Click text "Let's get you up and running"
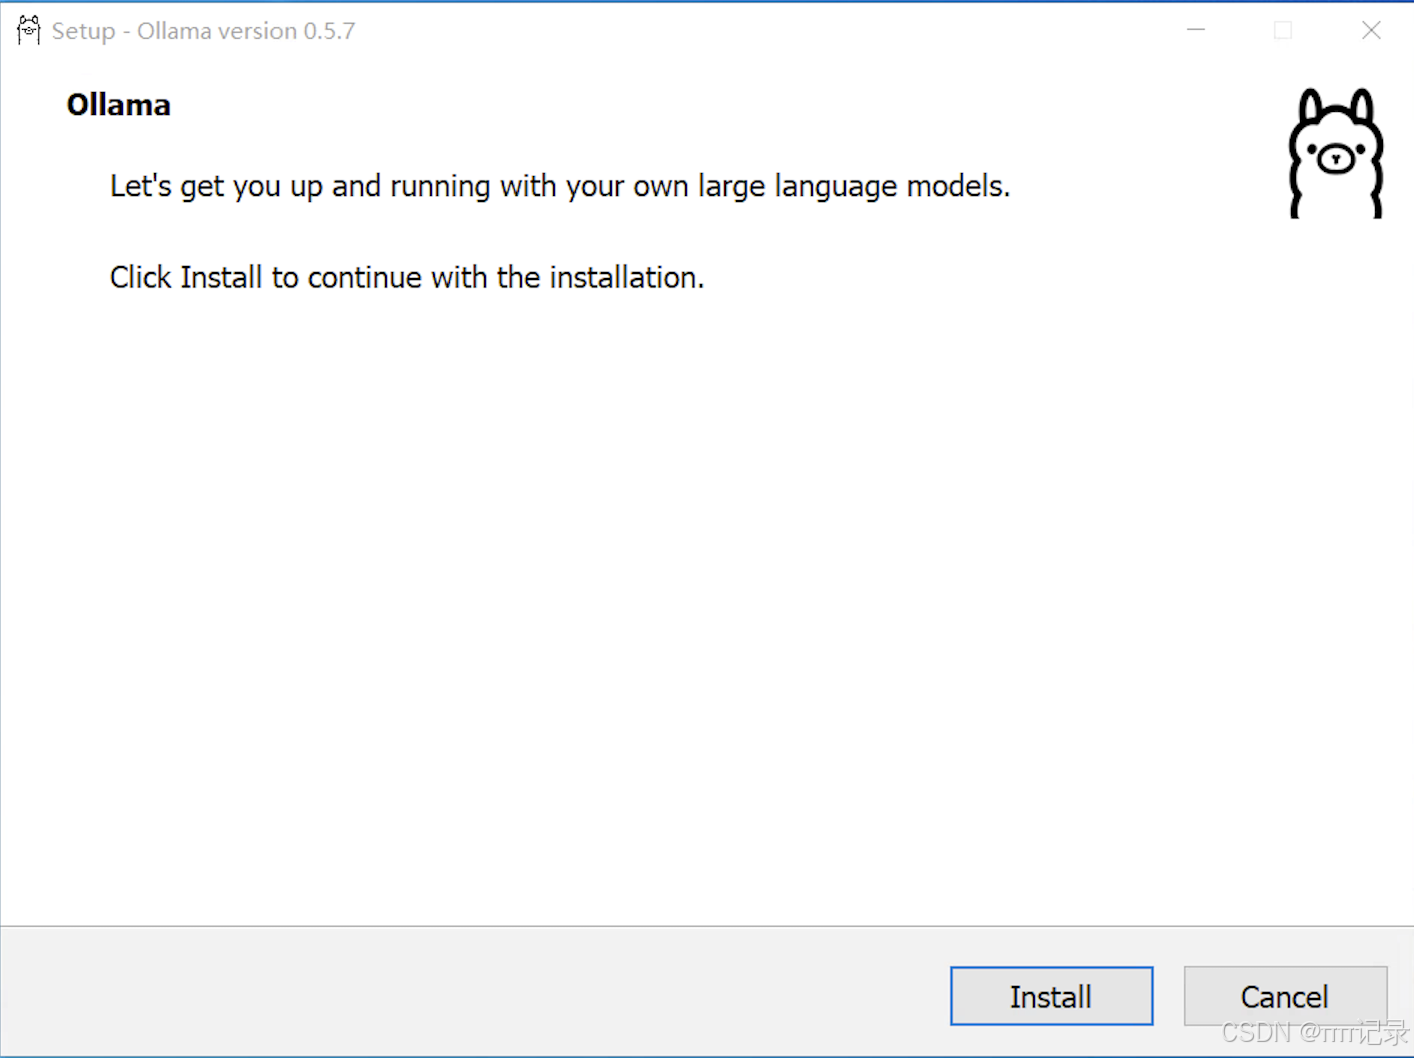Image resolution: width=1414 pixels, height=1058 pixels. (300, 186)
